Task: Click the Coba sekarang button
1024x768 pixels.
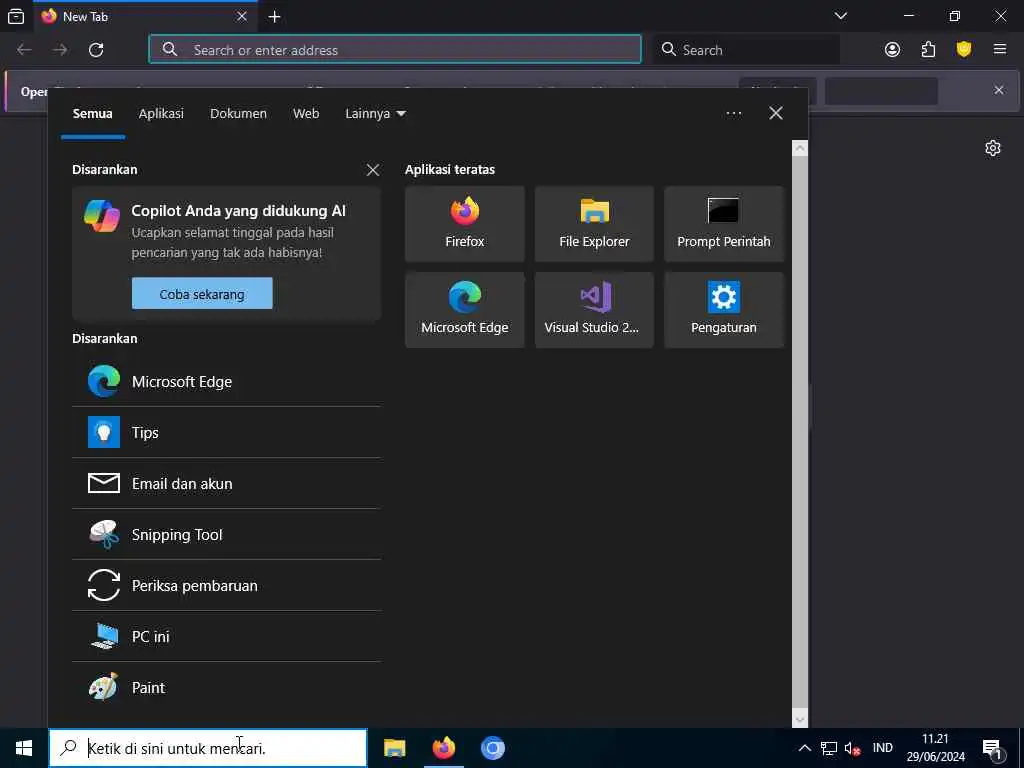Action: pyautogui.click(x=202, y=294)
